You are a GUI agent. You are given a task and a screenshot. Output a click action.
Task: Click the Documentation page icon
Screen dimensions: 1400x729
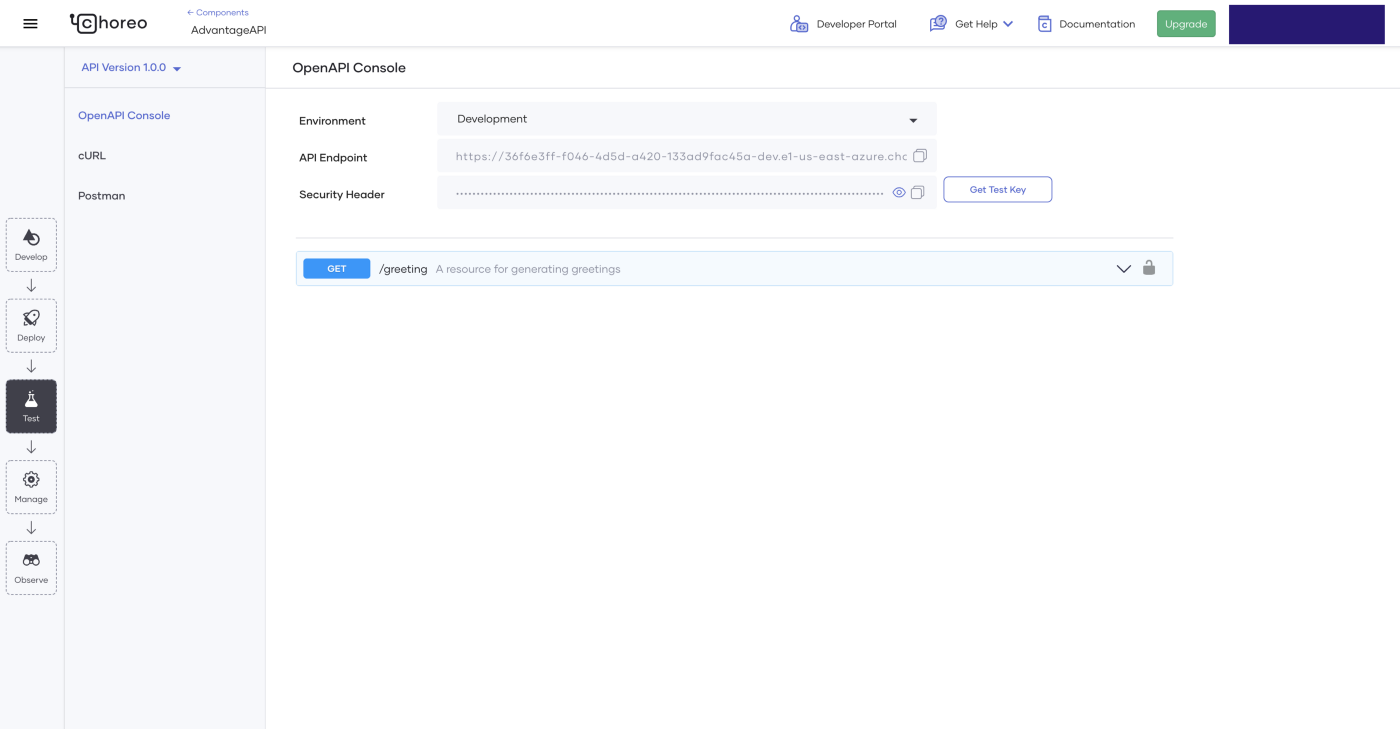click(1044, 24)
